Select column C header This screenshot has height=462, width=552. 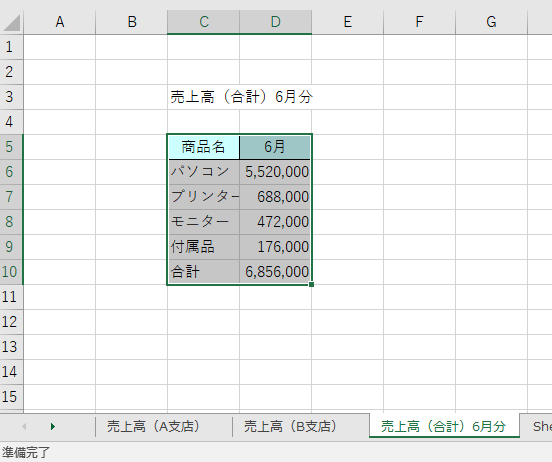[x=203, y=22]
